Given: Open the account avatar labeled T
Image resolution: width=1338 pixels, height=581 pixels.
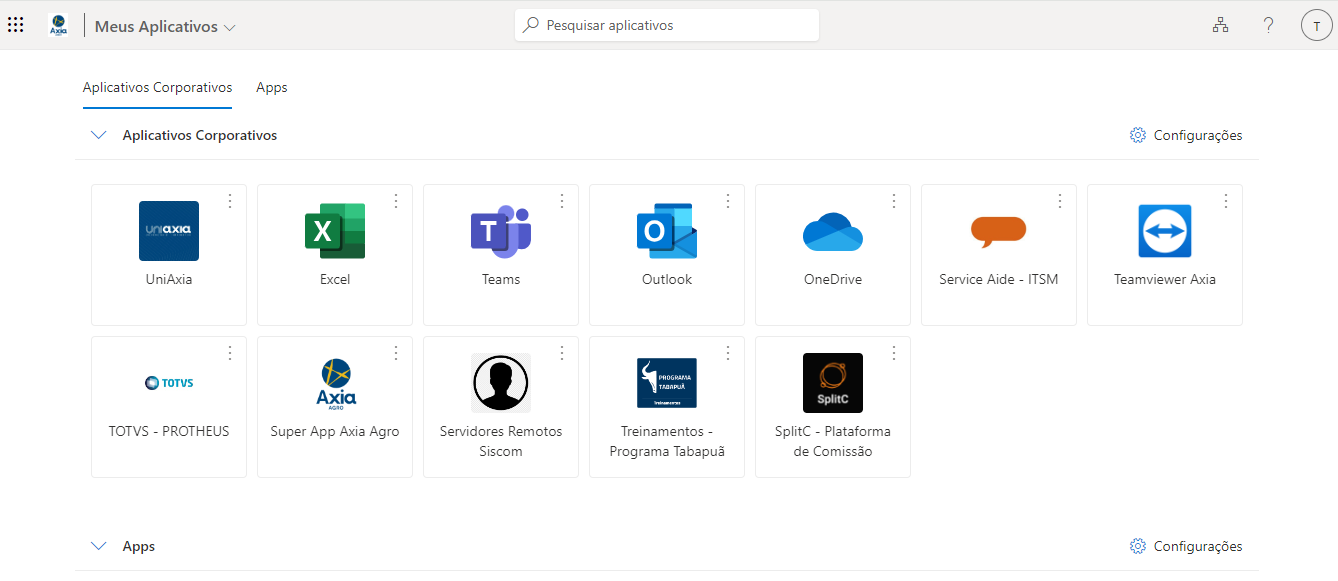Looking at the screenshot, I should coord(1317,26).
